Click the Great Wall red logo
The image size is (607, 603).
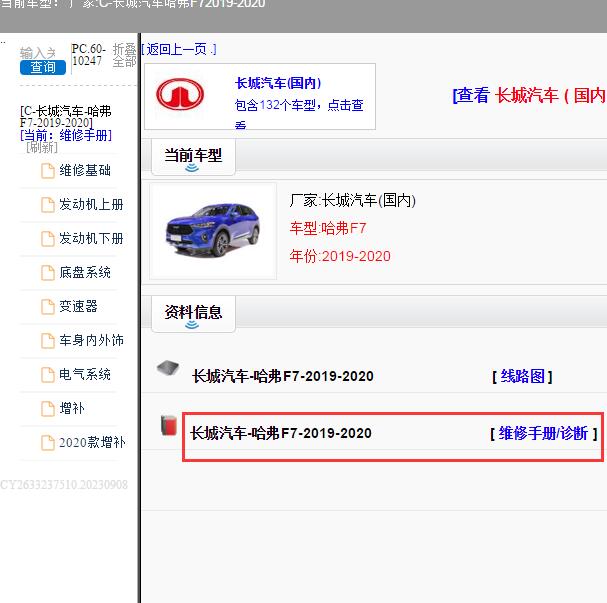180,94
